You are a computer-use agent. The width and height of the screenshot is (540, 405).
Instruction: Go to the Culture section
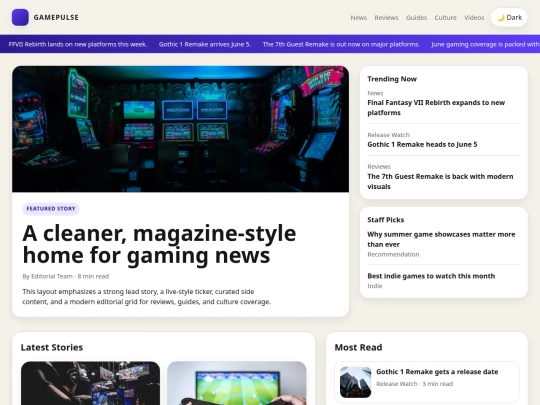coord(445,18)
